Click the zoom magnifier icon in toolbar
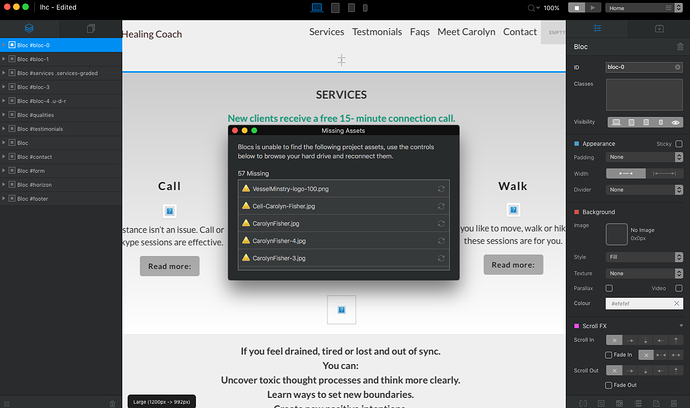 pos(531,8)
